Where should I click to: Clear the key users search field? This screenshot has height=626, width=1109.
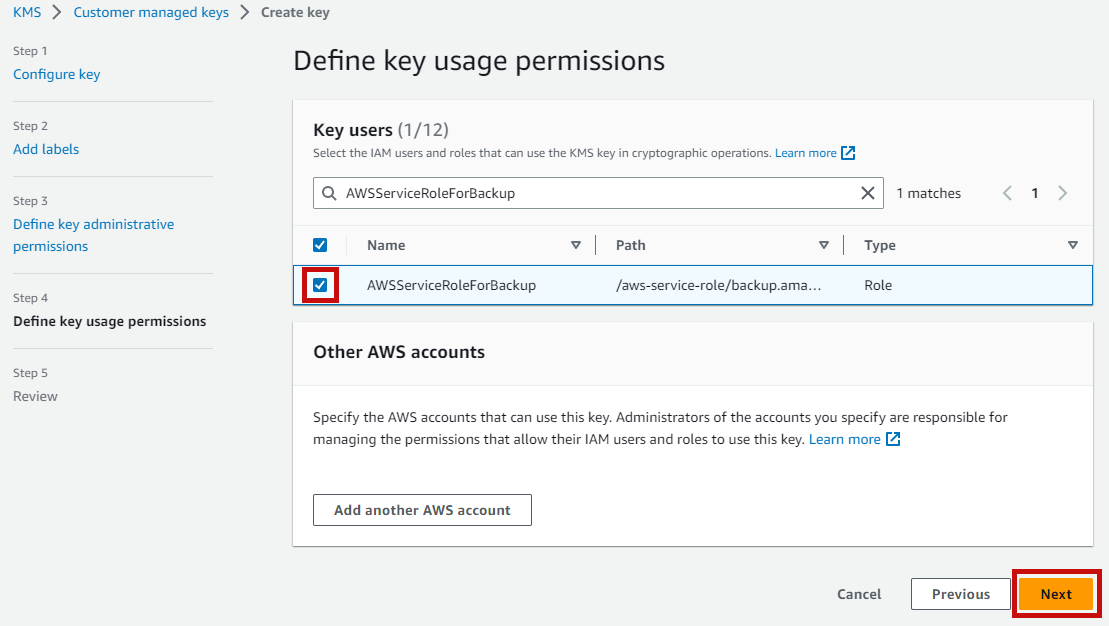click(868, 193)
